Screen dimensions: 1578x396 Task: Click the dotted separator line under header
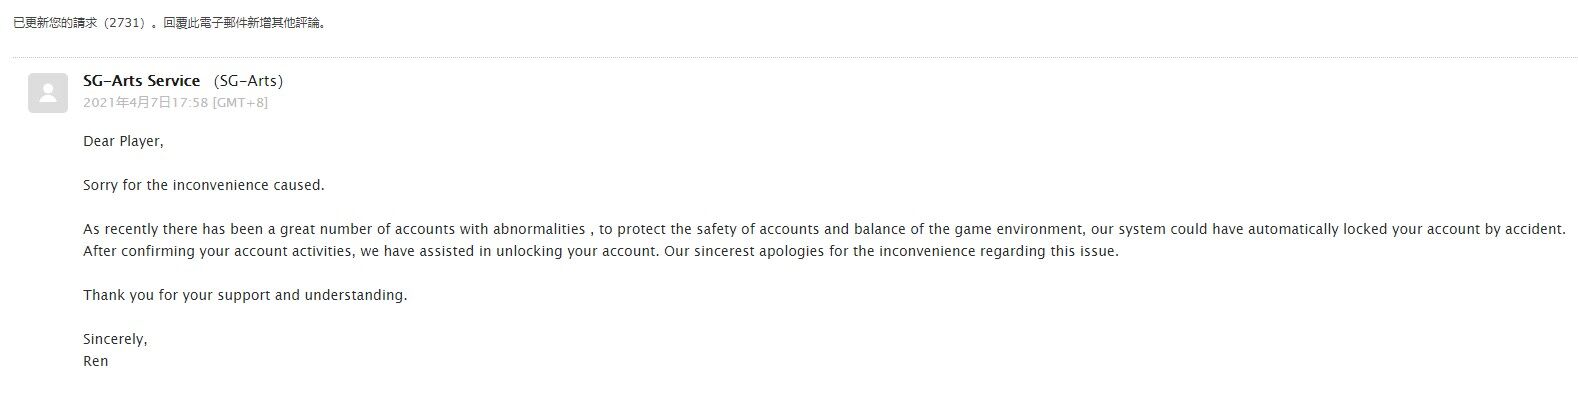pos(795,57)
